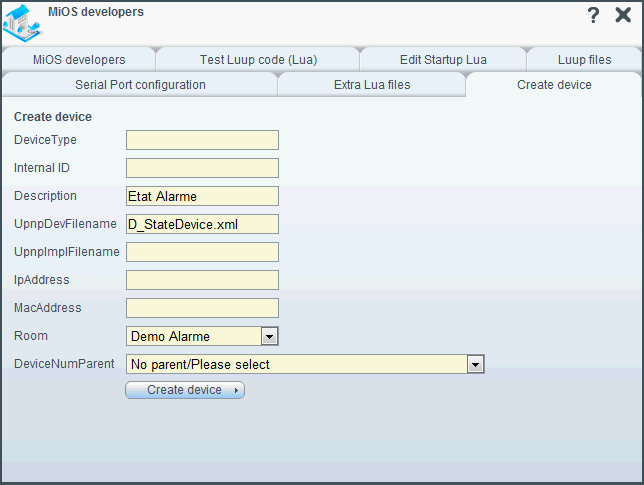Click the Create device button
The width and height of the screenshot is (644, 485).
coord(185,390)
